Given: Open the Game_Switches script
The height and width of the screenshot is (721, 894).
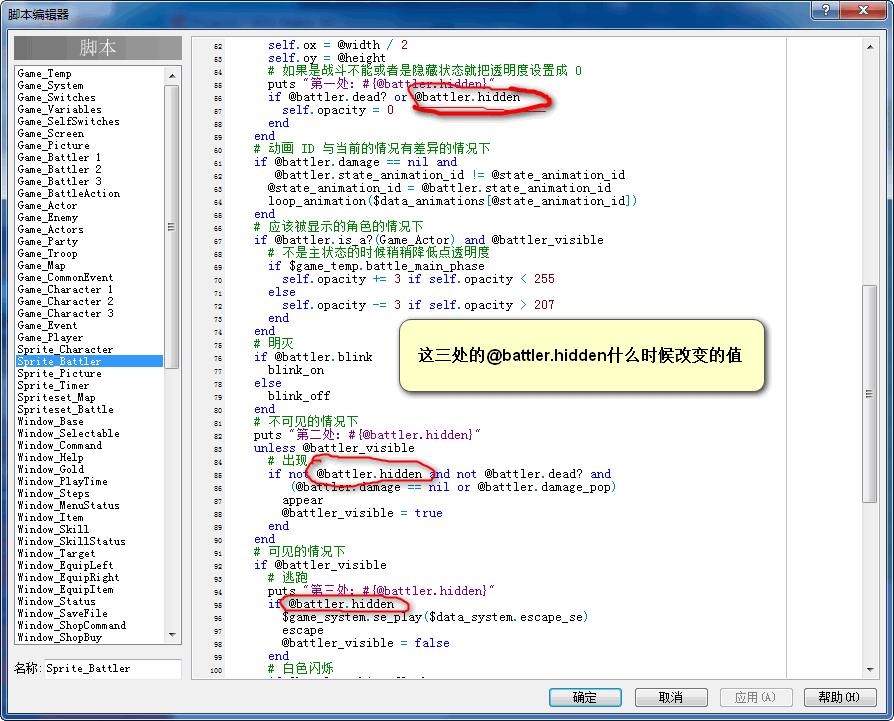Looking at the screenshot, I should [56, 97].
